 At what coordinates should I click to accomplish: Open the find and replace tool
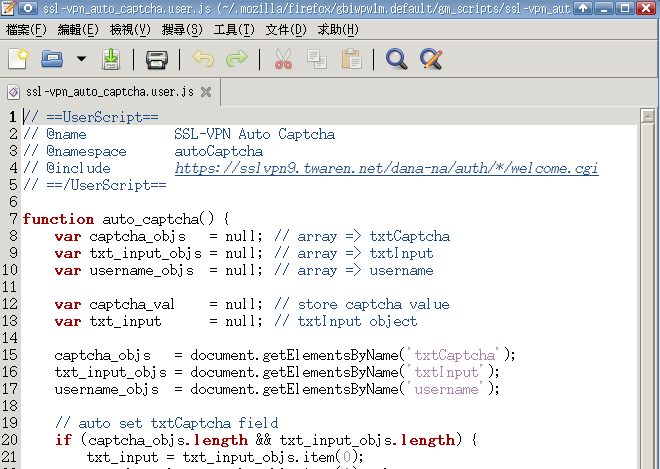pyautogui.click(x=430, y=59)
